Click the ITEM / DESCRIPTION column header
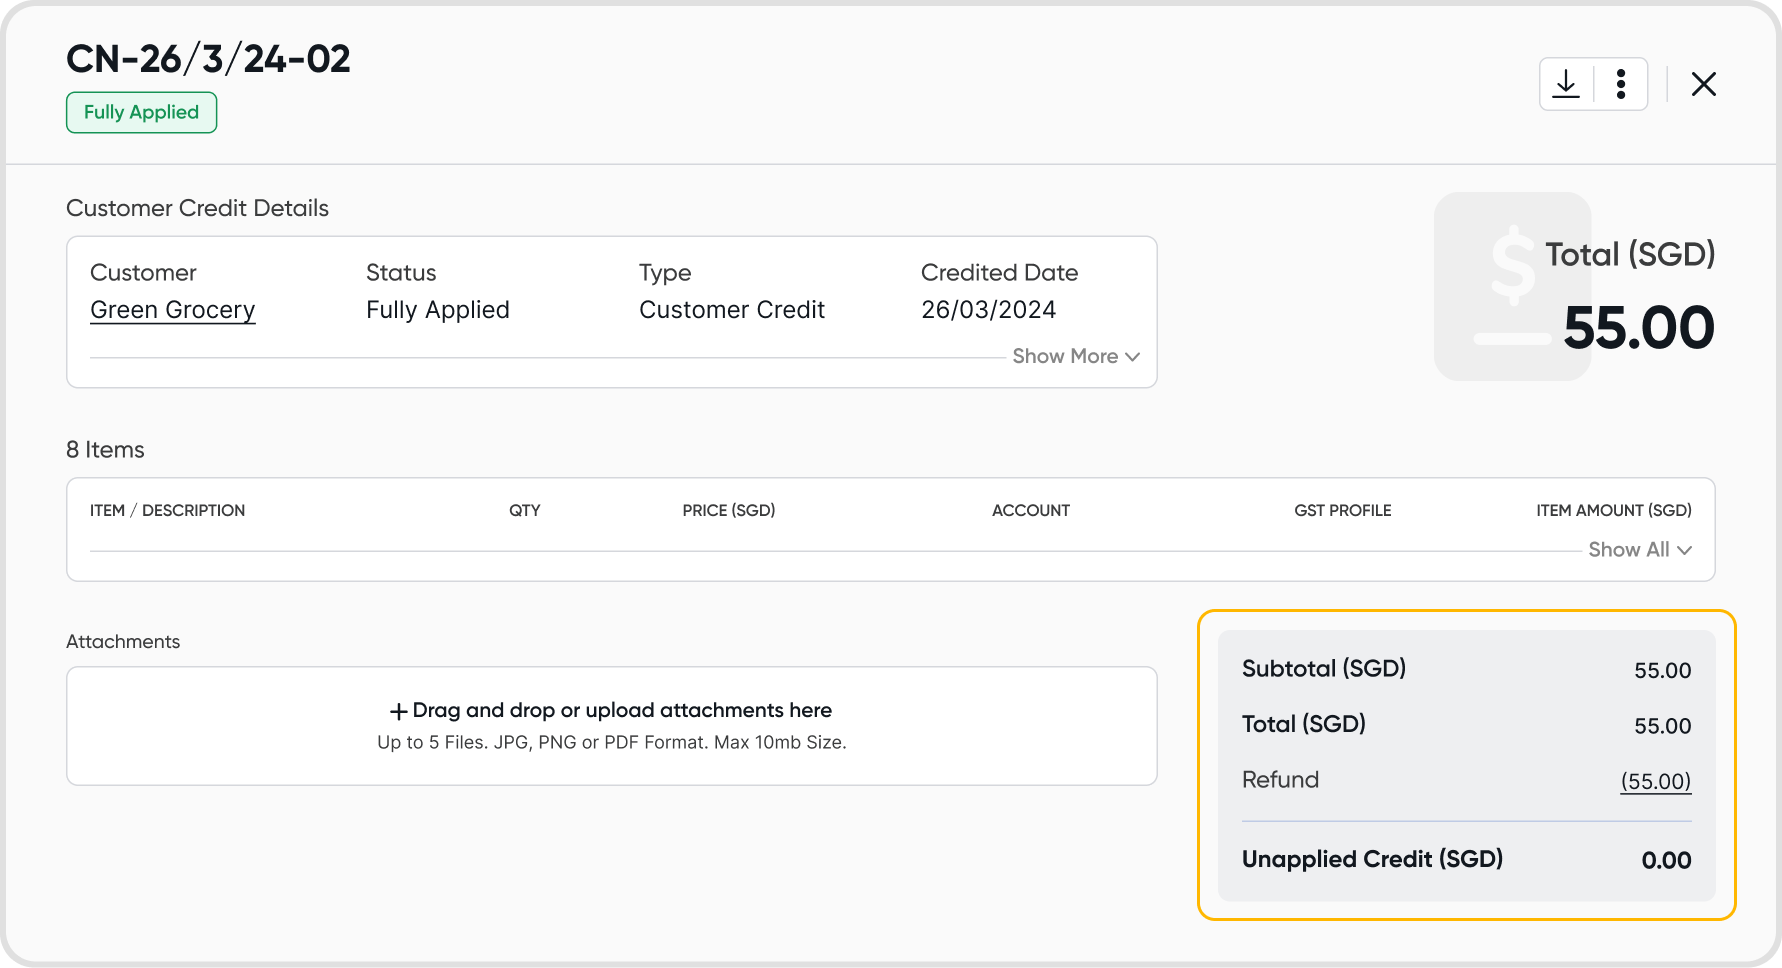 pyautogui.click(x=167, y=510)
